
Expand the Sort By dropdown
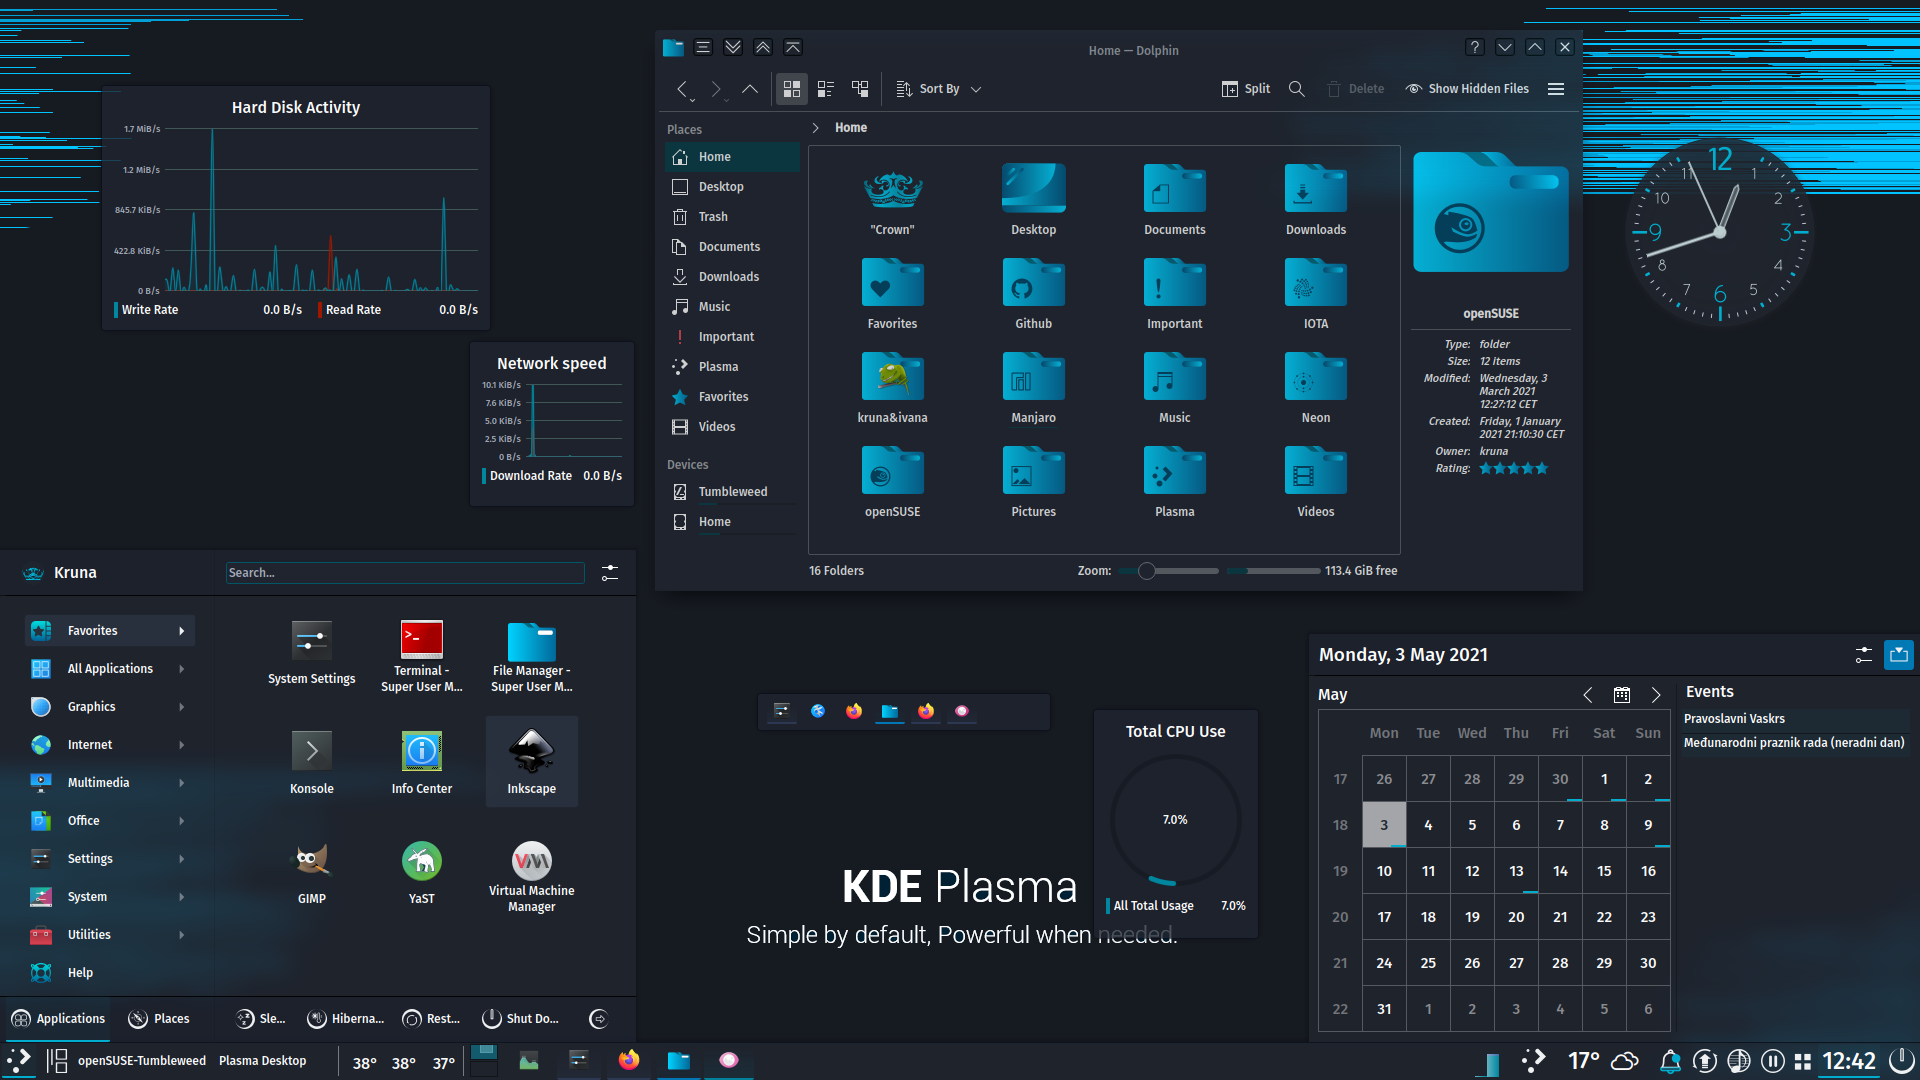tap(939, 89)
